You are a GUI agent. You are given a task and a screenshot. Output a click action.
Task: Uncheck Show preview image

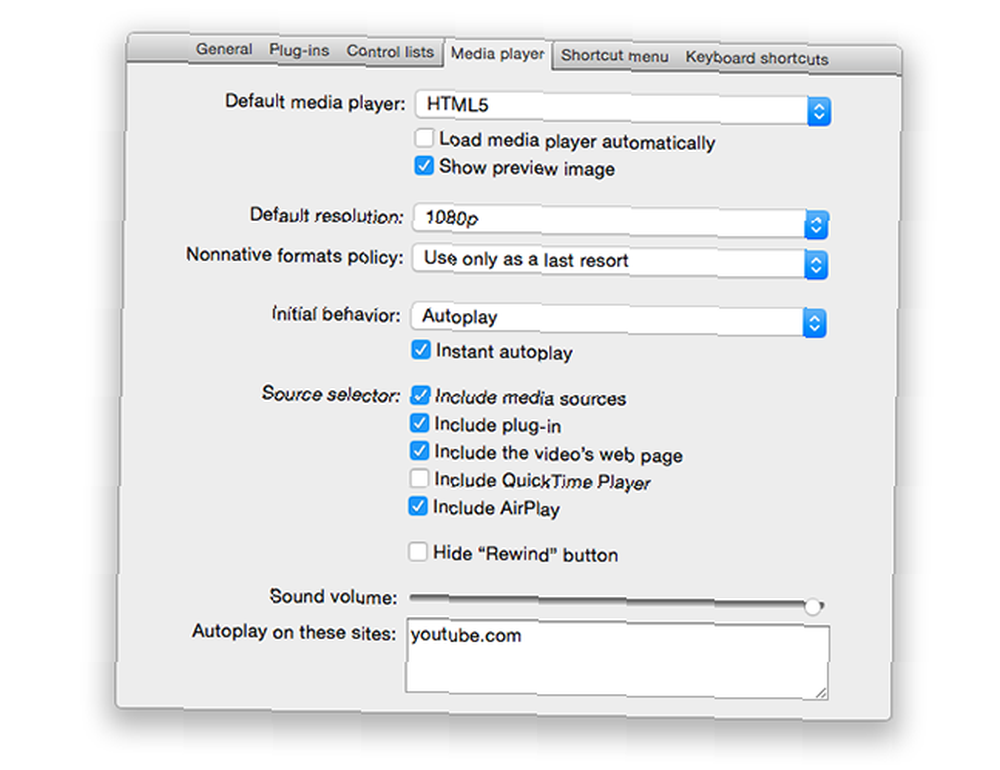pos(424,166)
